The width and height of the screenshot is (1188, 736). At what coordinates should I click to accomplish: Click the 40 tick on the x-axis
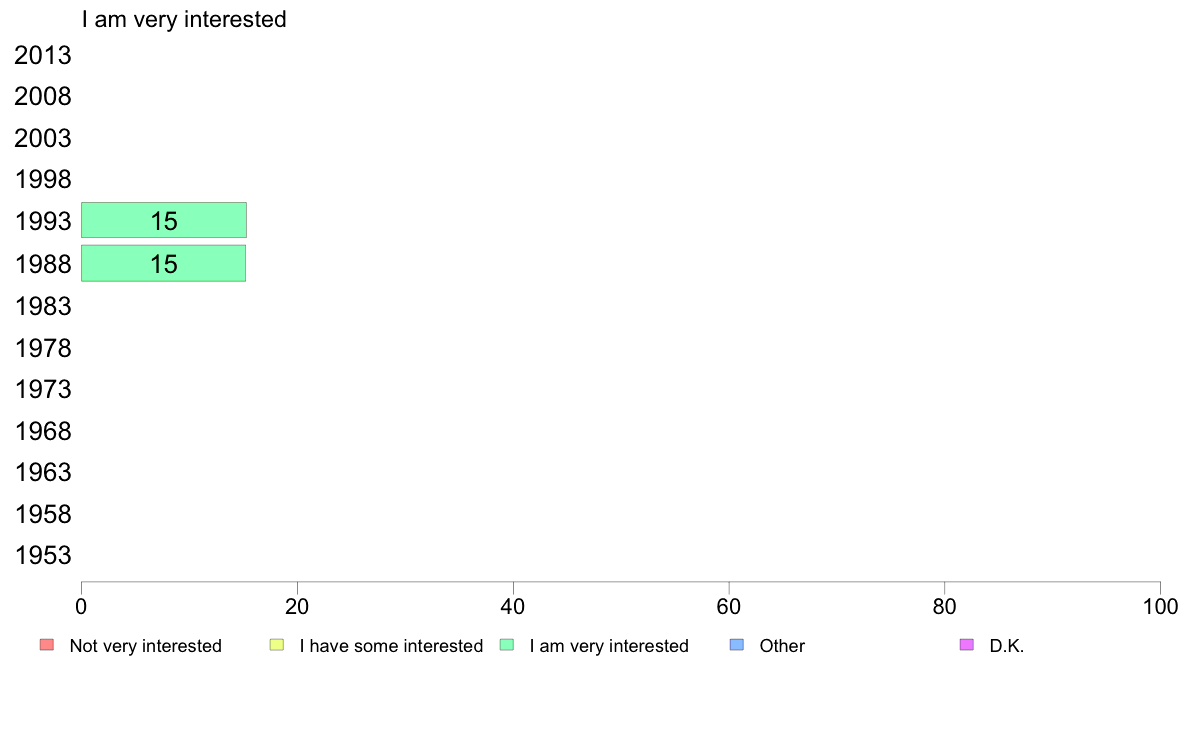coord(513,606)
